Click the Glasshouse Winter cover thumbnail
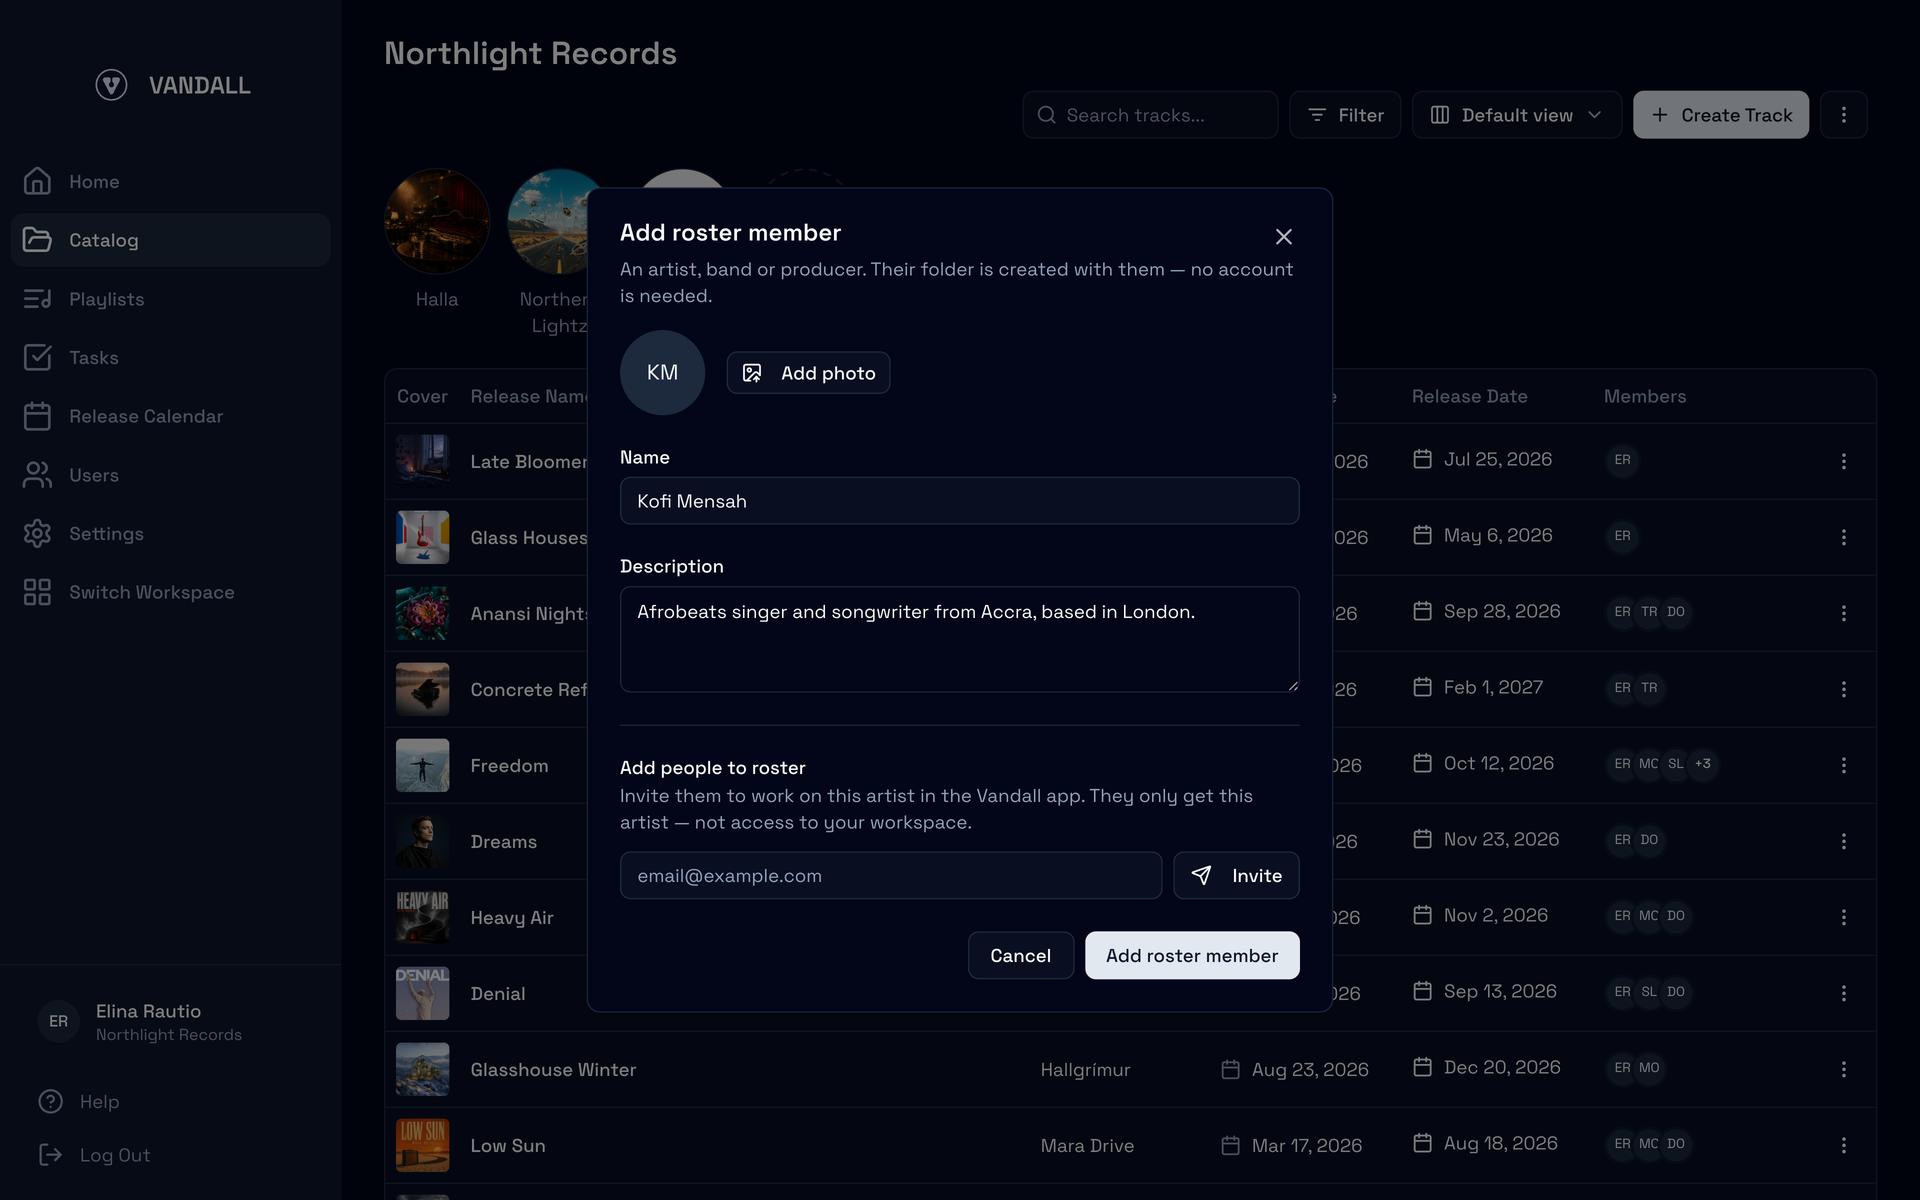1920x1200 pixels. [x=422, y=1069]
